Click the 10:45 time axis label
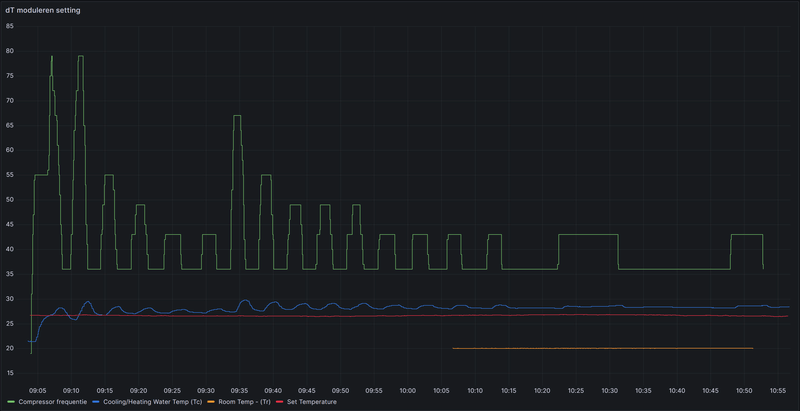The height and width of the screenshot is (411, 800). coord(710,391)
